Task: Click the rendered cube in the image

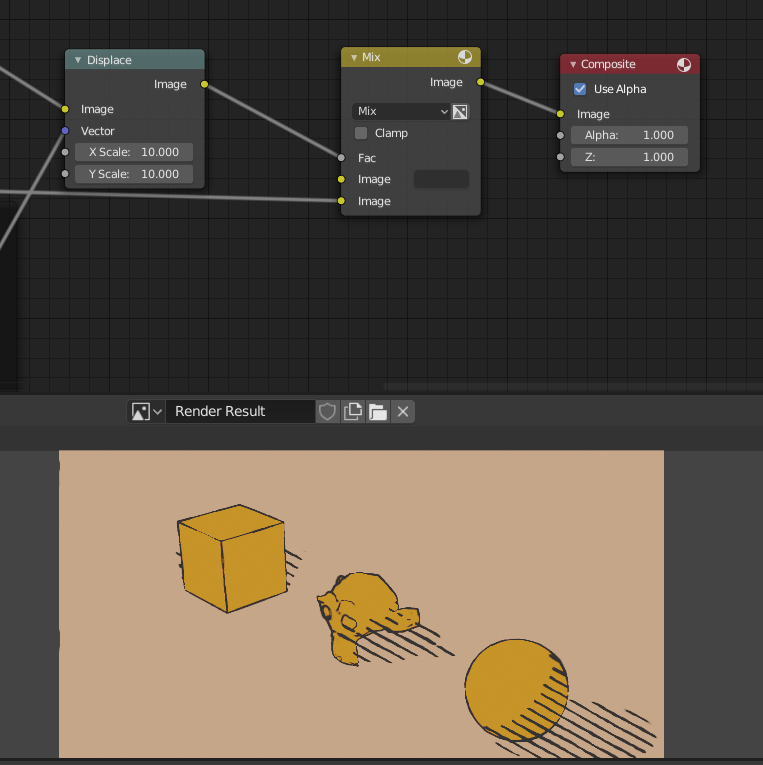Action: click(232, 559)
